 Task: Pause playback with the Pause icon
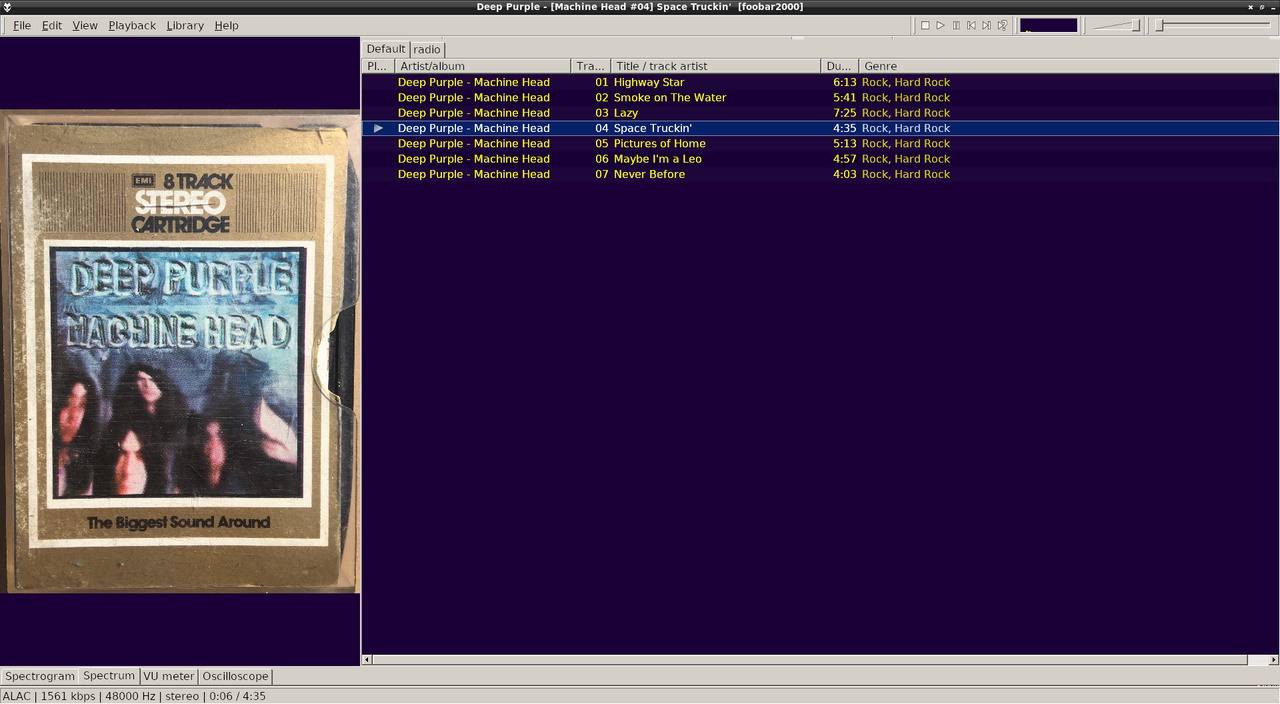pyautogui.click(x=956, y=25)
